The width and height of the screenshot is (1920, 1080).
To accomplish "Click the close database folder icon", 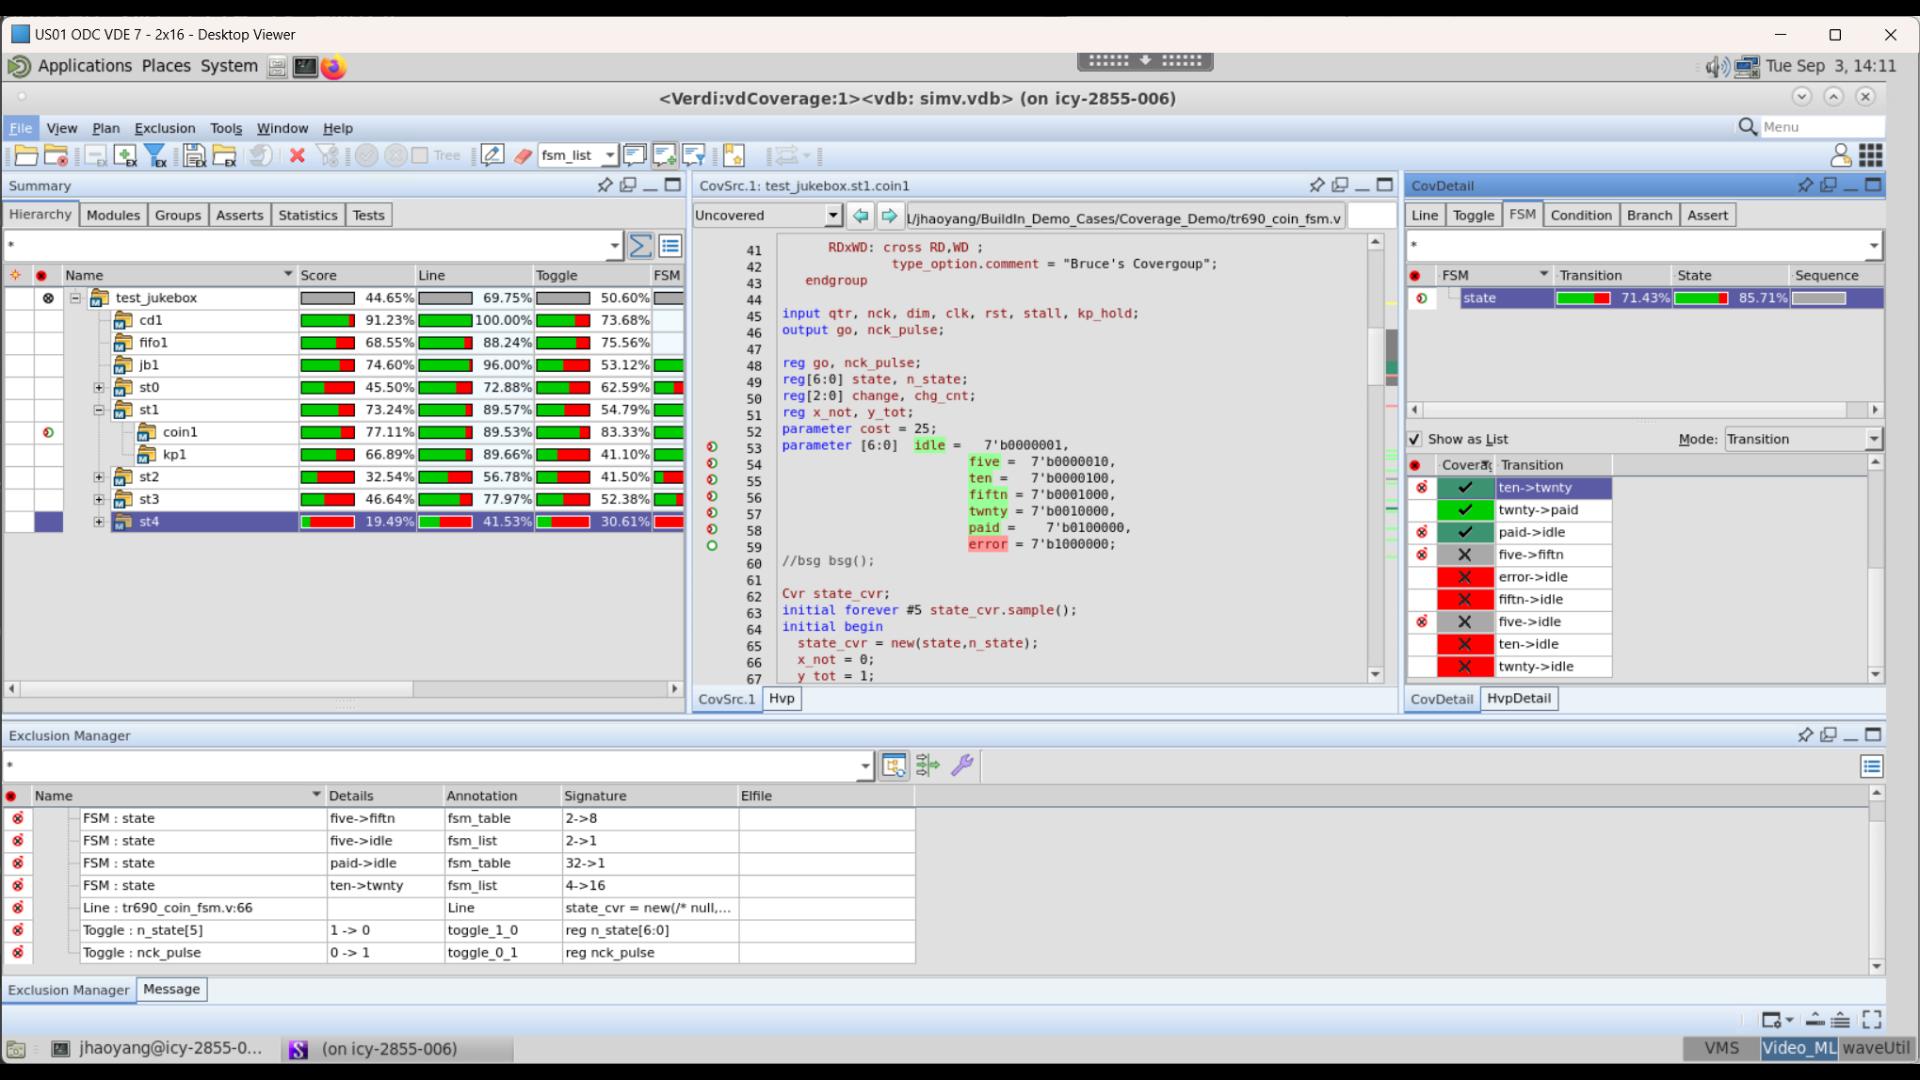I will [x=57, y=155].
